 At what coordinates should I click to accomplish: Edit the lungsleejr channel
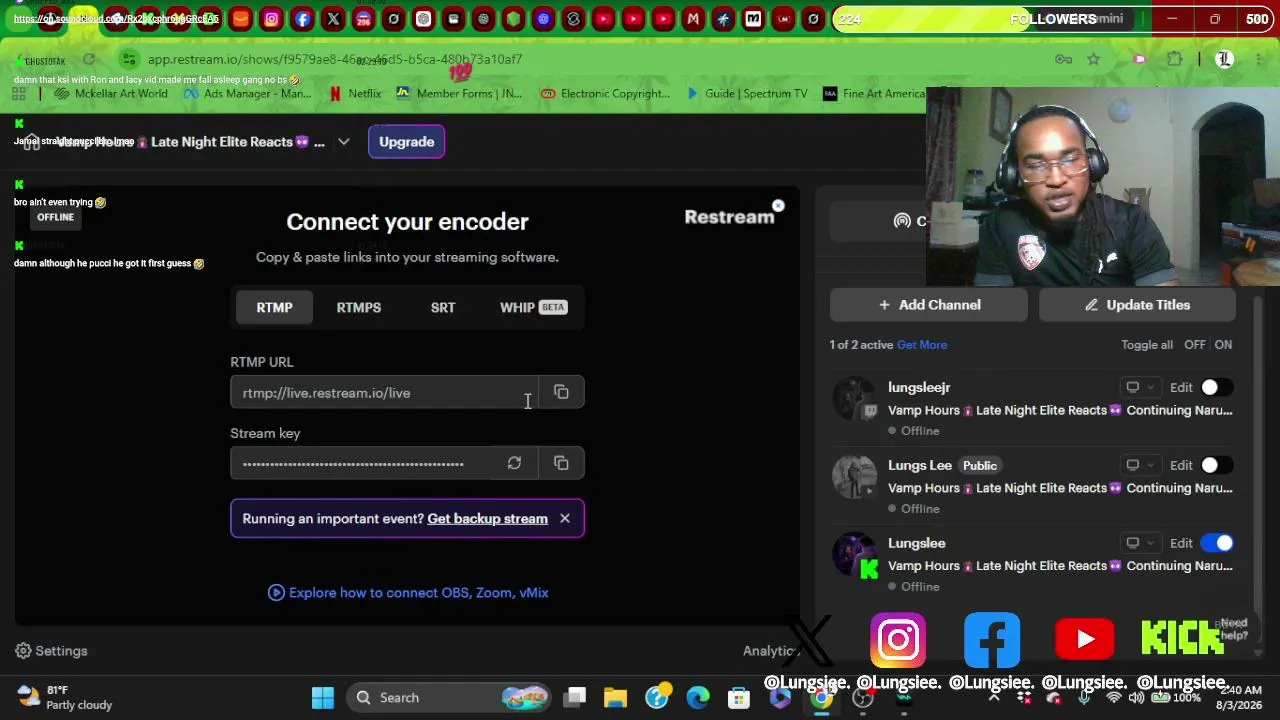1181,387
